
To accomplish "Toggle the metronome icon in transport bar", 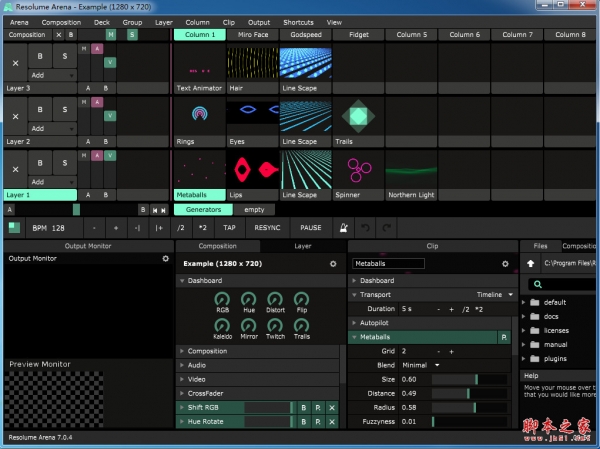I will tap(344, 227).
